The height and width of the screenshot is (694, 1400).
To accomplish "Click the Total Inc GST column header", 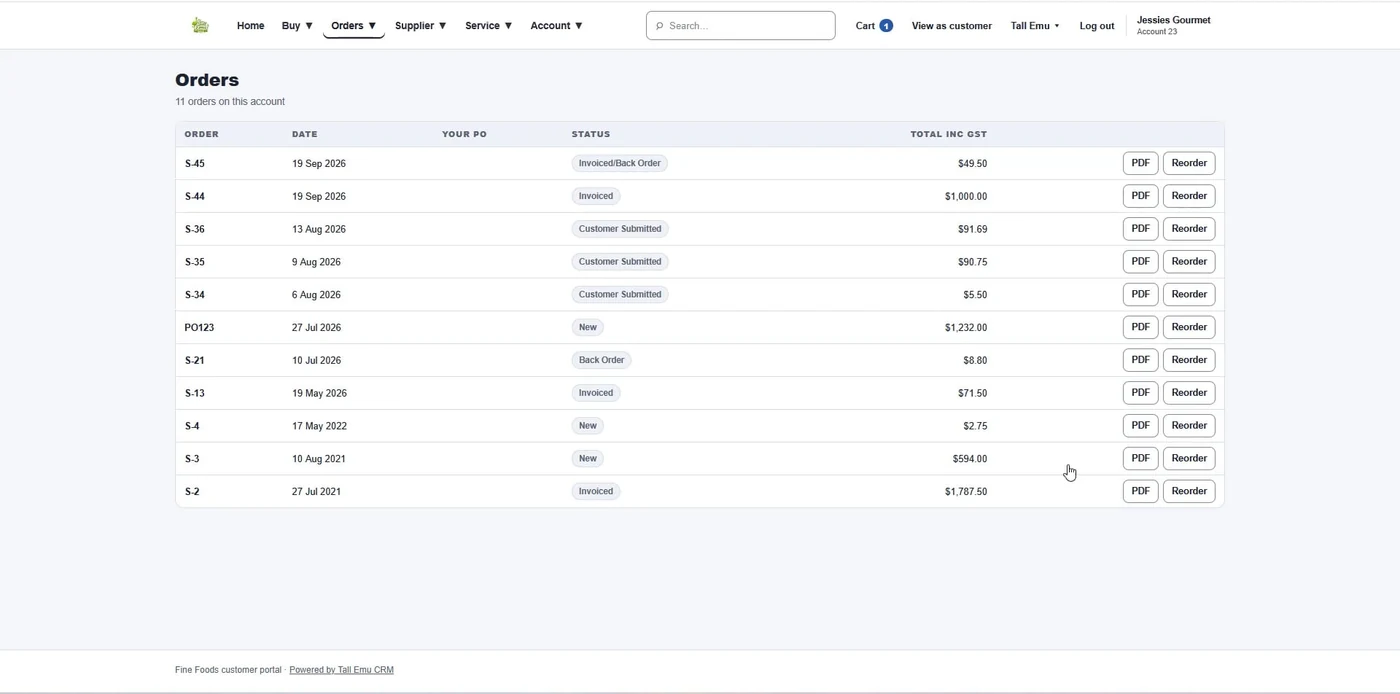I will click(x=948, y=134).
